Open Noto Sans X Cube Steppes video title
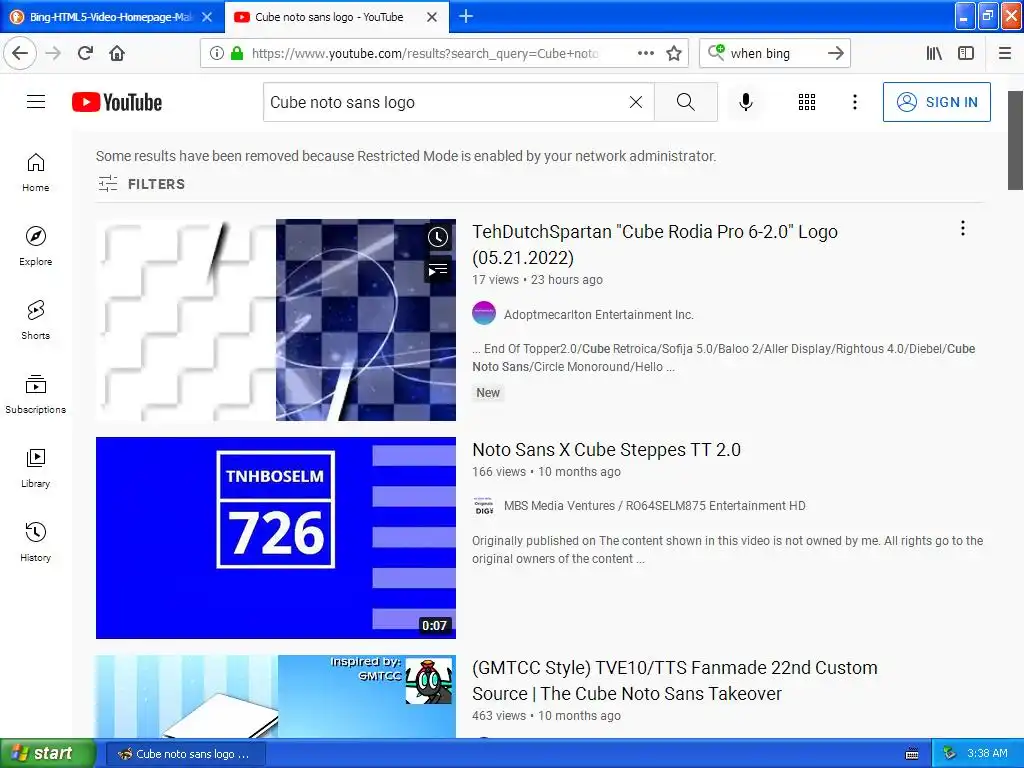This screenshot has height=768, width=1024. tap(606, 450)
